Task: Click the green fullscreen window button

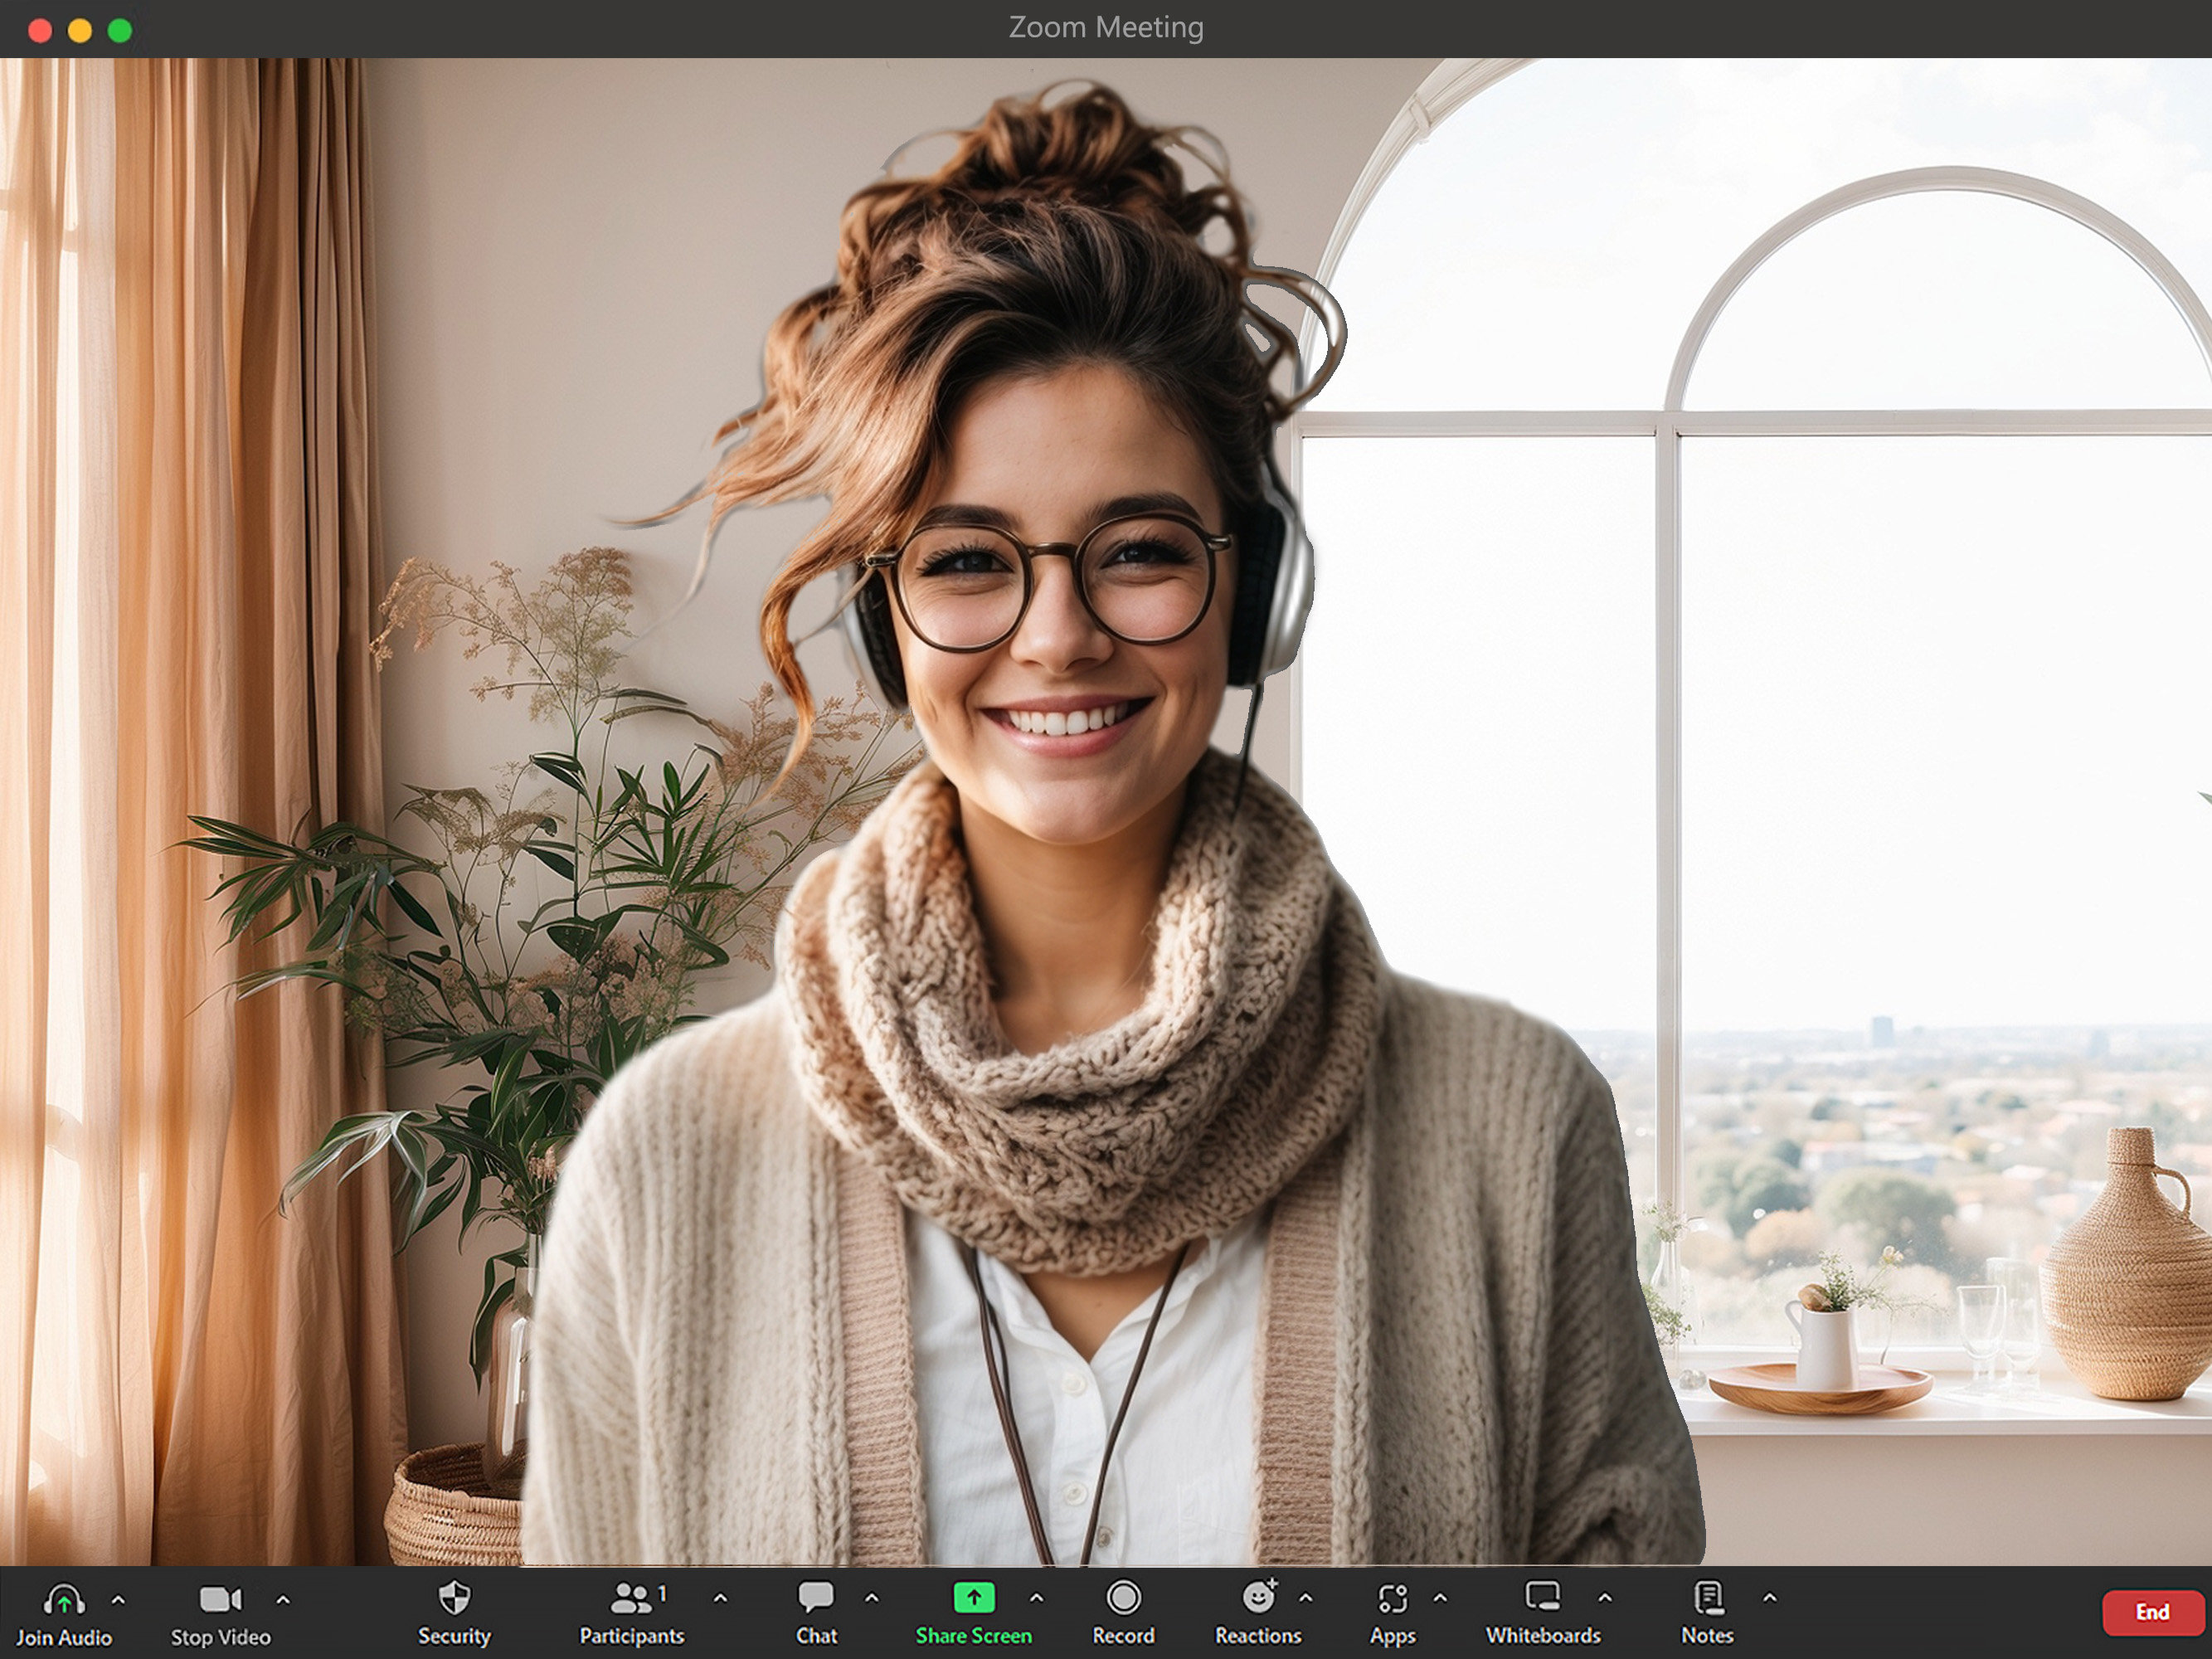Action: point(120,31)
